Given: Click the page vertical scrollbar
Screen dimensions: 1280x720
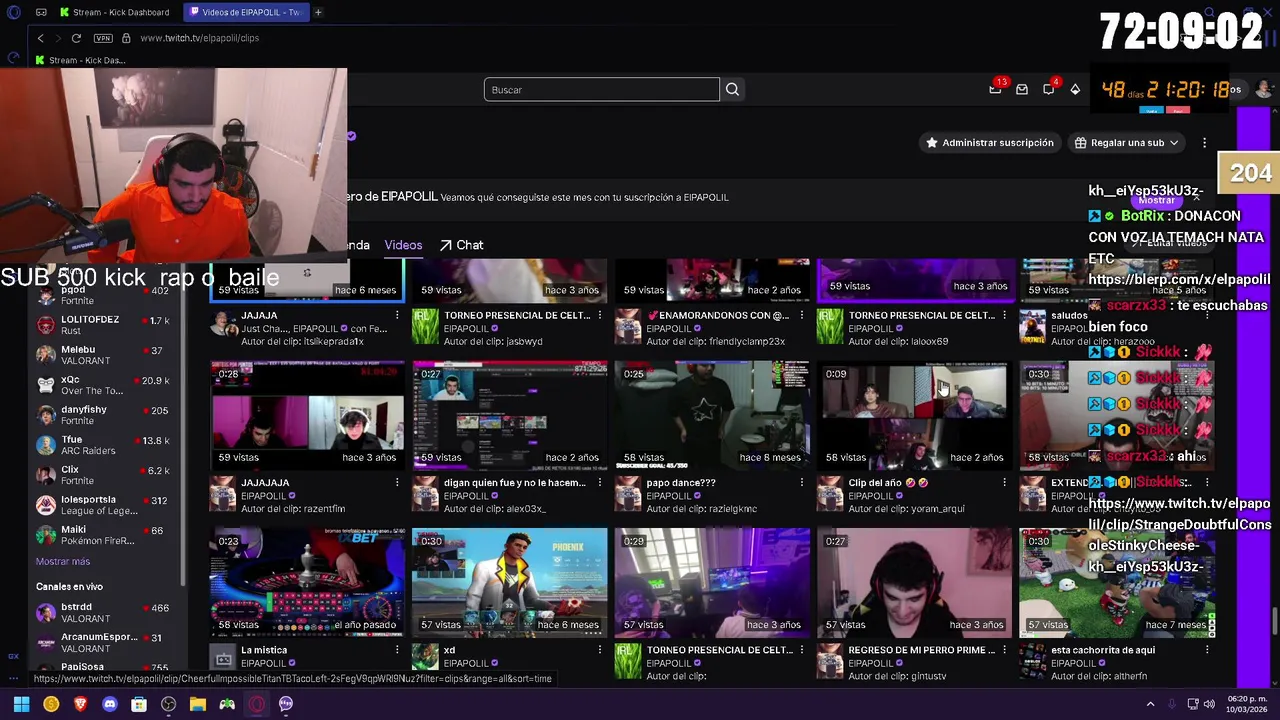Looking at the screenshot, I should pyautogui.click(x=1274, y=620).
